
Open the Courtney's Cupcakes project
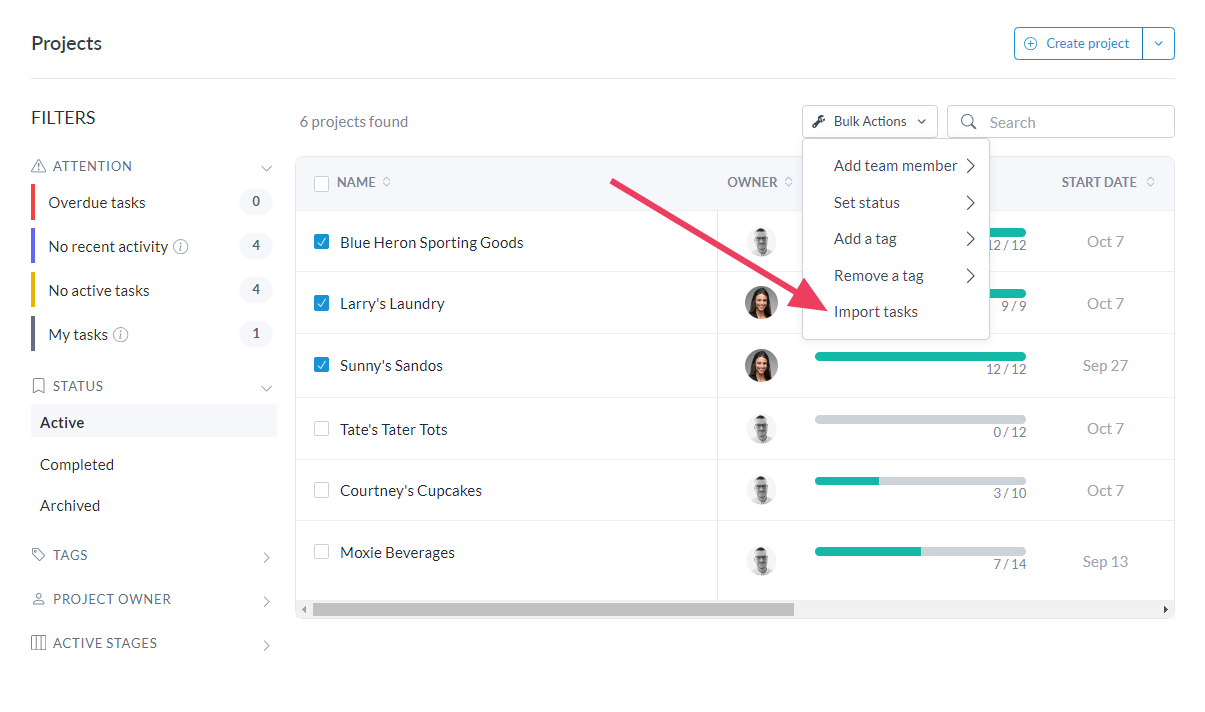coord(410,491)
